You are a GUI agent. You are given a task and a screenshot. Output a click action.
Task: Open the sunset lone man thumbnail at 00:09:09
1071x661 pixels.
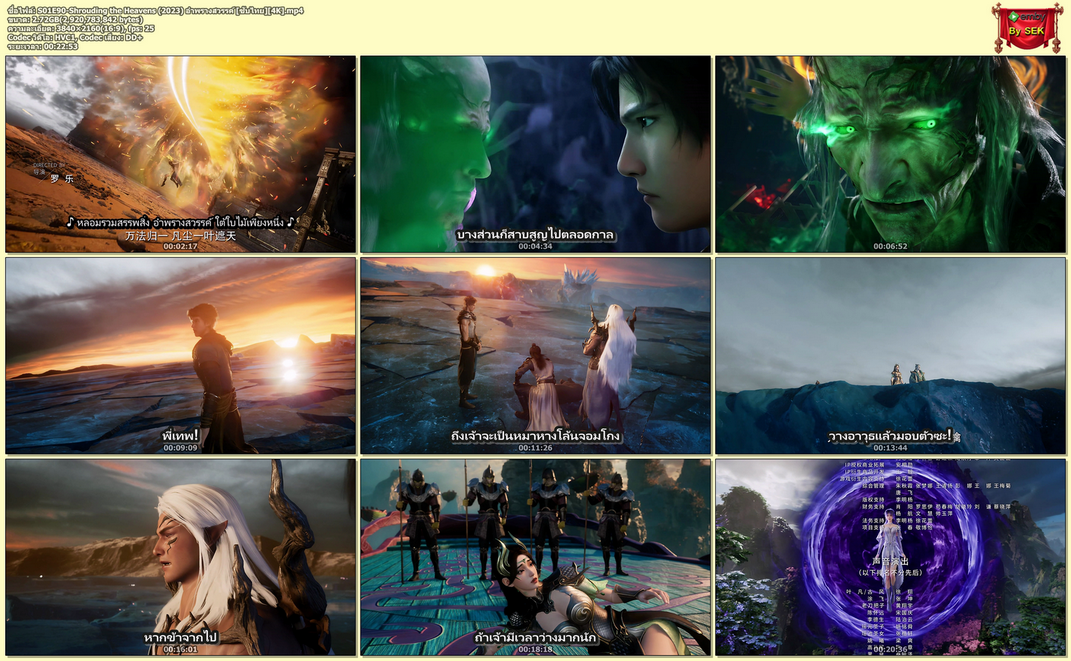click(180, 356)
